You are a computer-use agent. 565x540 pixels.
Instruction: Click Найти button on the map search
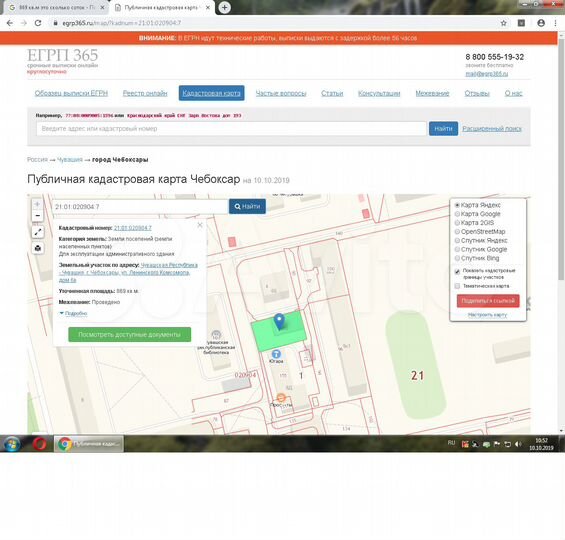pos(247,206)
